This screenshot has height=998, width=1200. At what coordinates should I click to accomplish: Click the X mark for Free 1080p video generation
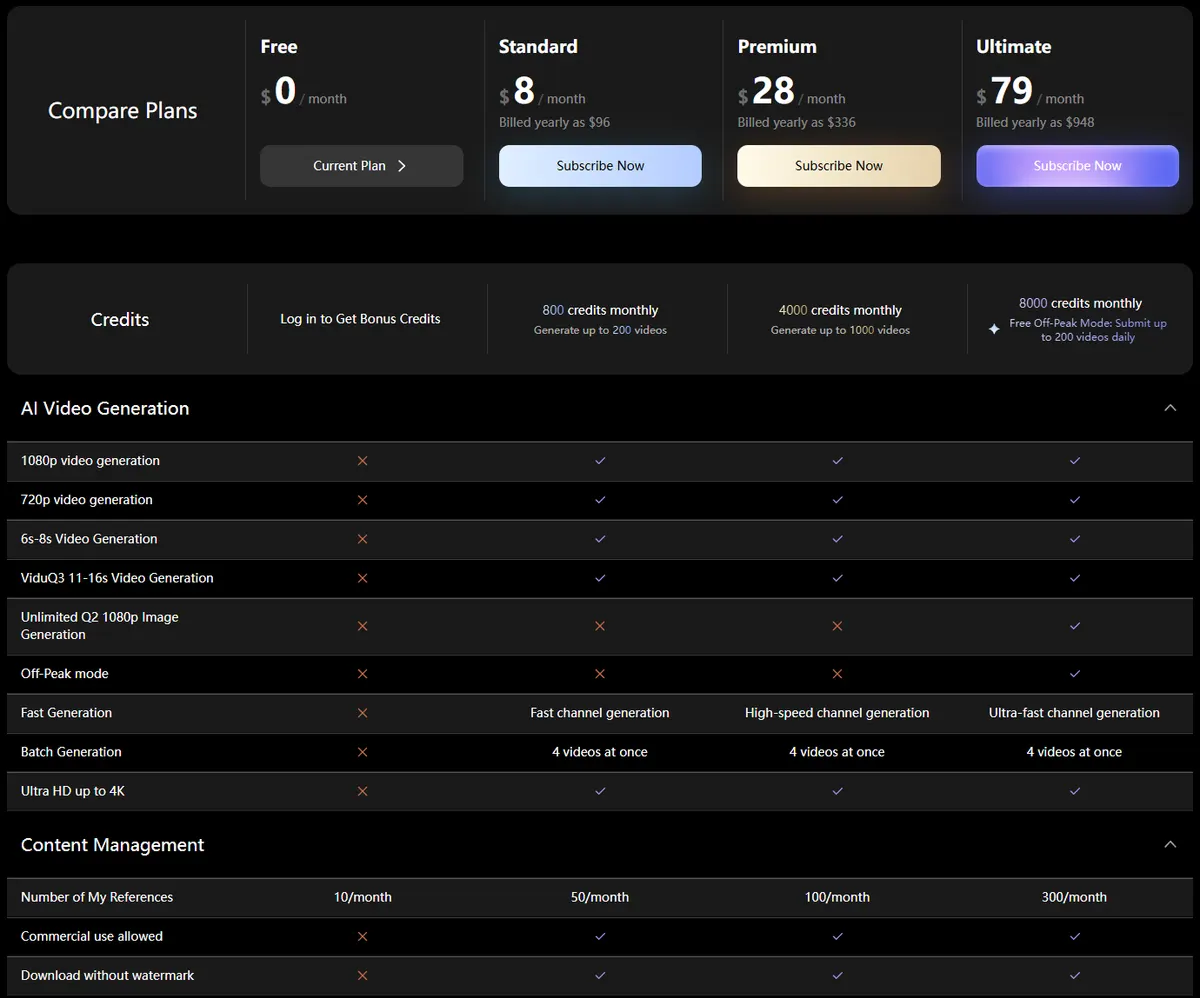[x=362, y=461]
